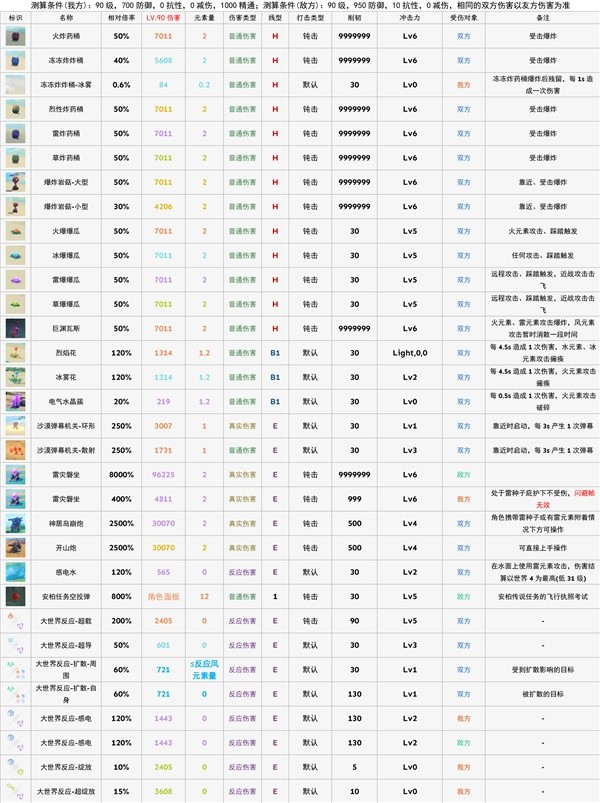Select the 雷灾磐坐 thumbnail in 8000% row
Viewport: 600px width, 803px height.
15,475
